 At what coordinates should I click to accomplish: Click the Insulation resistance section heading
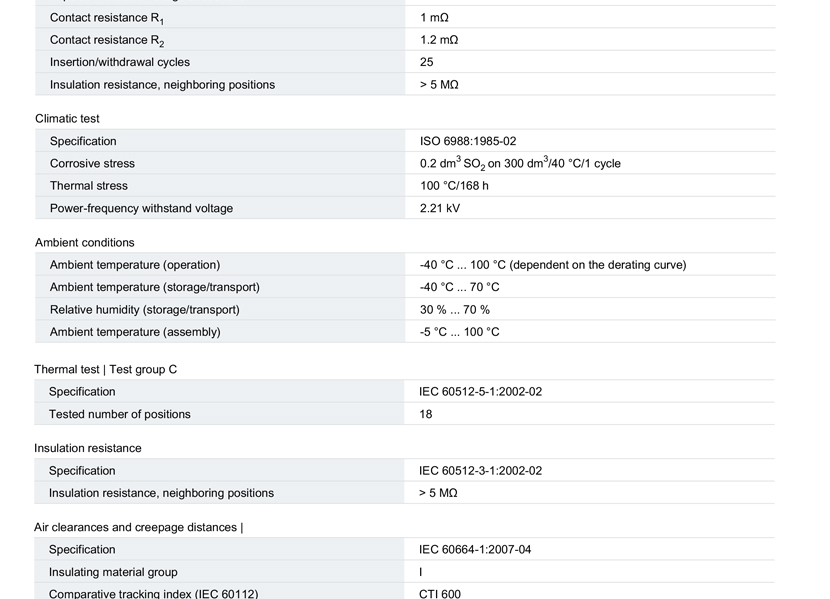[x=87, y=448]
